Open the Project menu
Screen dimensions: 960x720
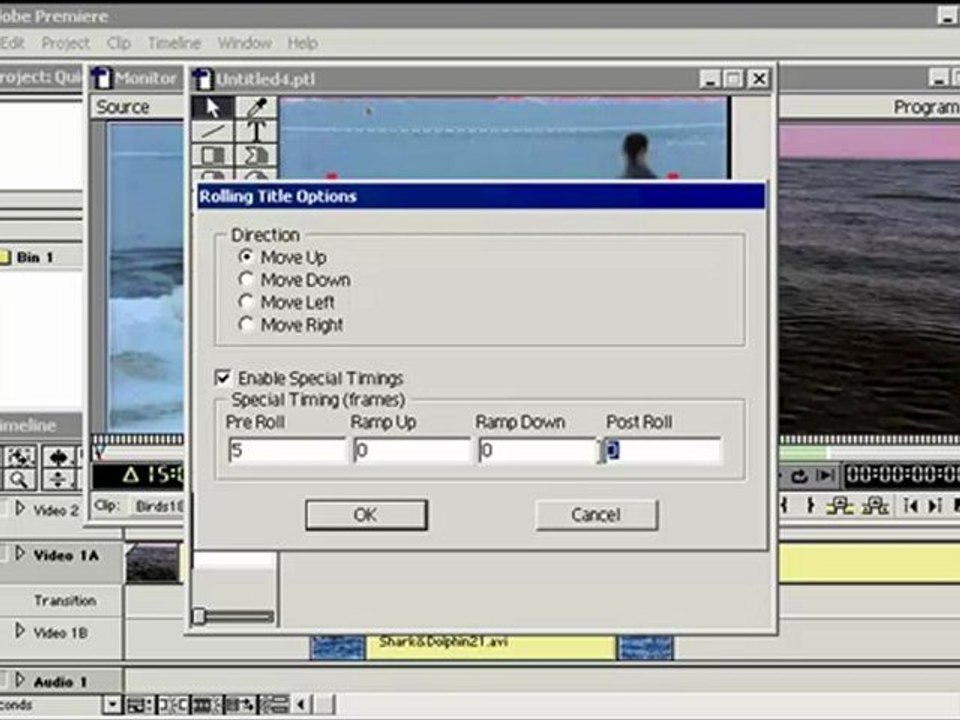point(66,43)
